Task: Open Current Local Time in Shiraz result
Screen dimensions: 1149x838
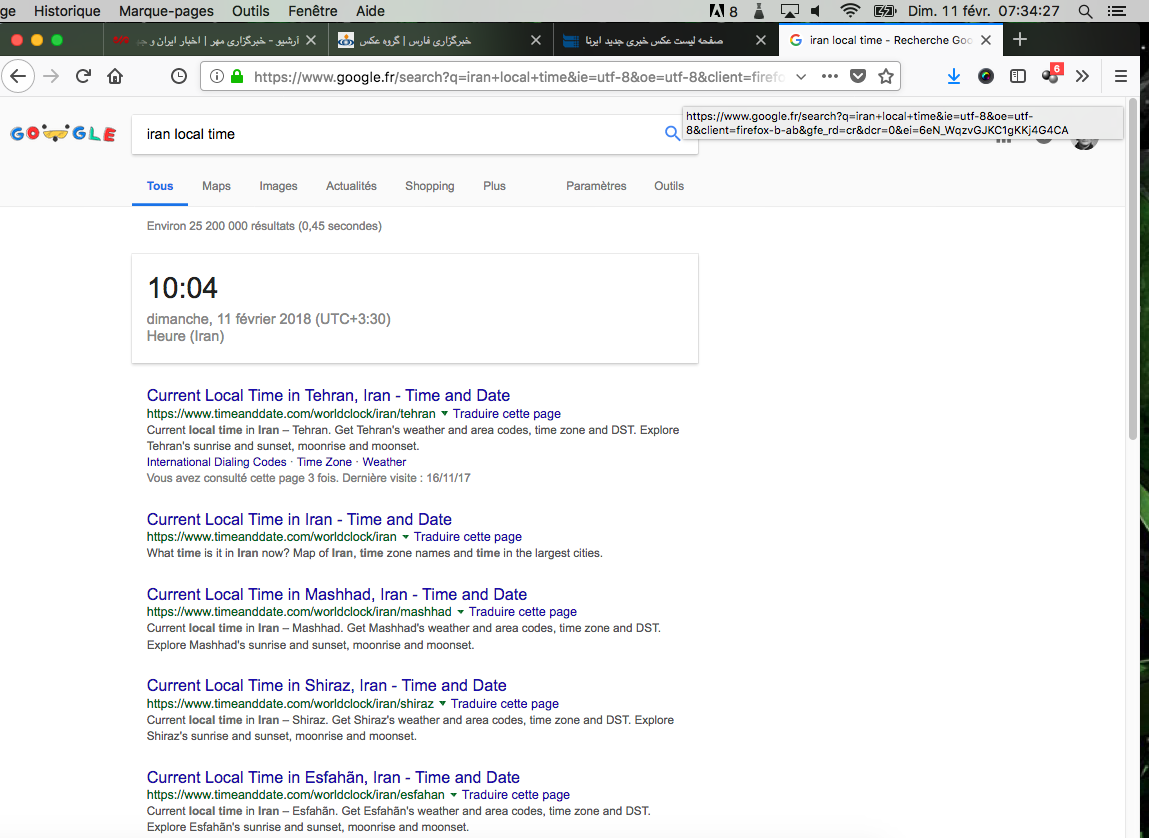Action: (x=326, y=686)
